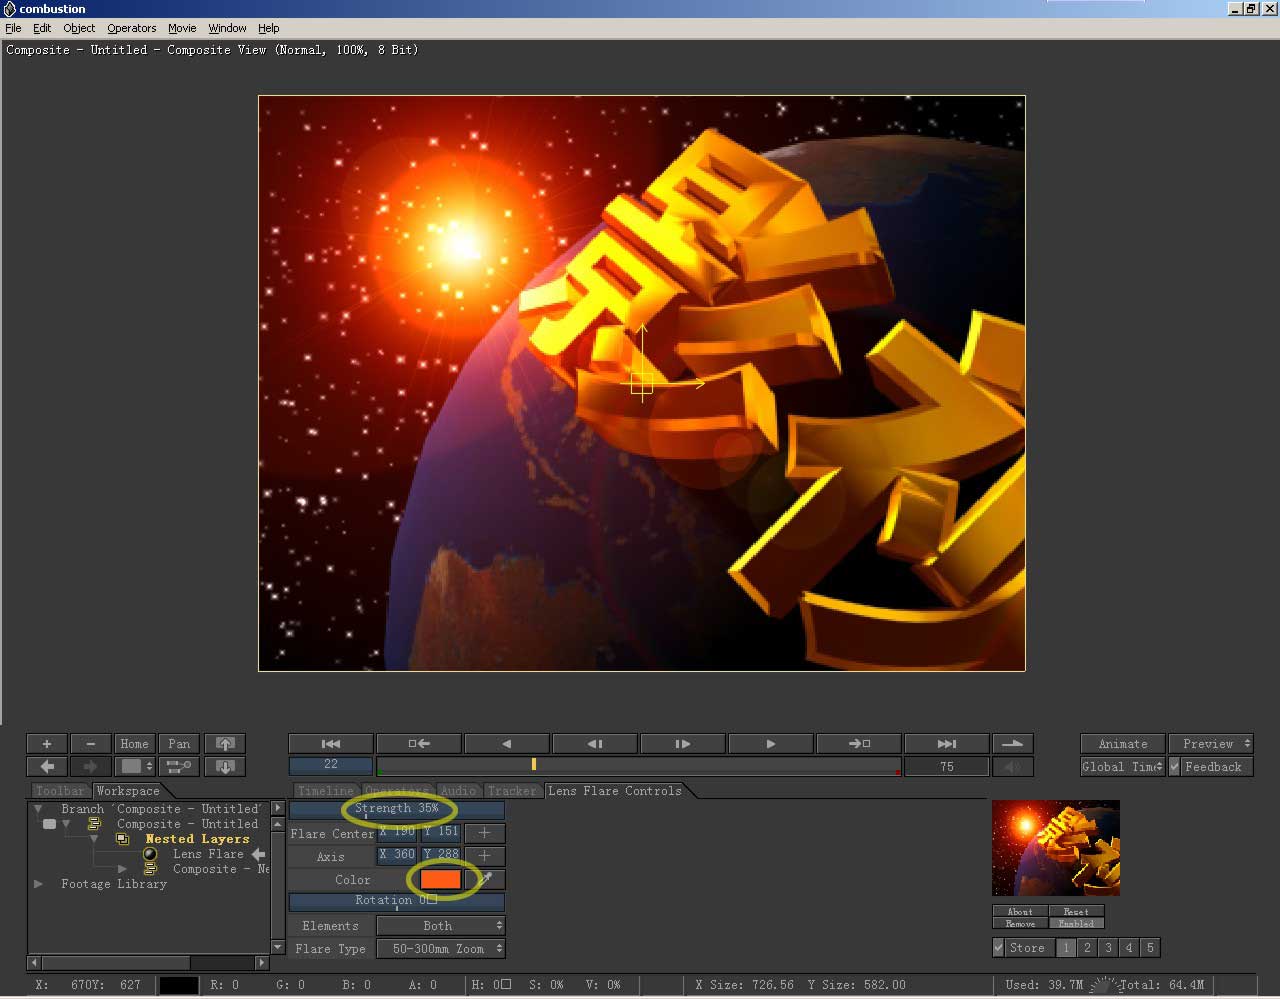Expand the Footage Library tree item
Screen dimensions: 1280x999
(x=39, y=884)
